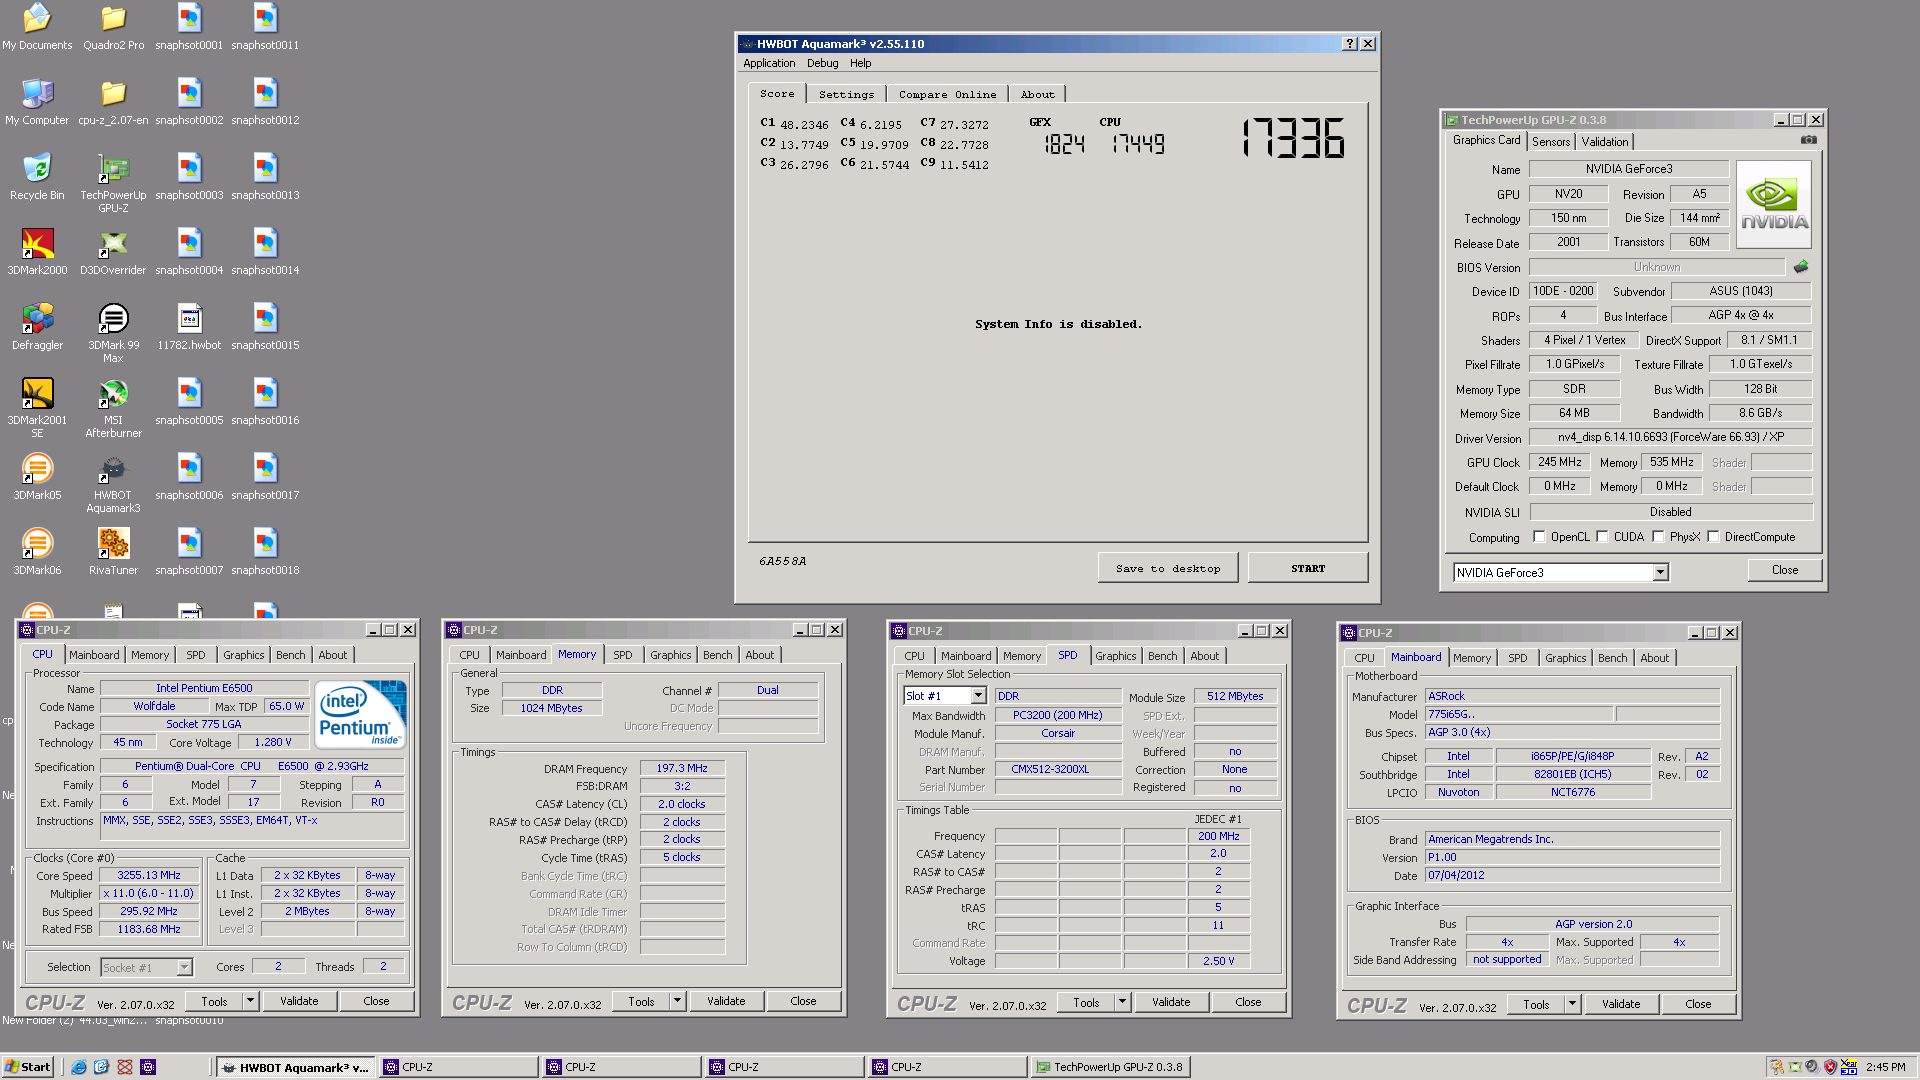Image resolution: width=1920 pixels, height=1080 pixels.
Task: Toggle the DirectCompute checkbox in GPU-Z
Action: [x=1713, y=537]
